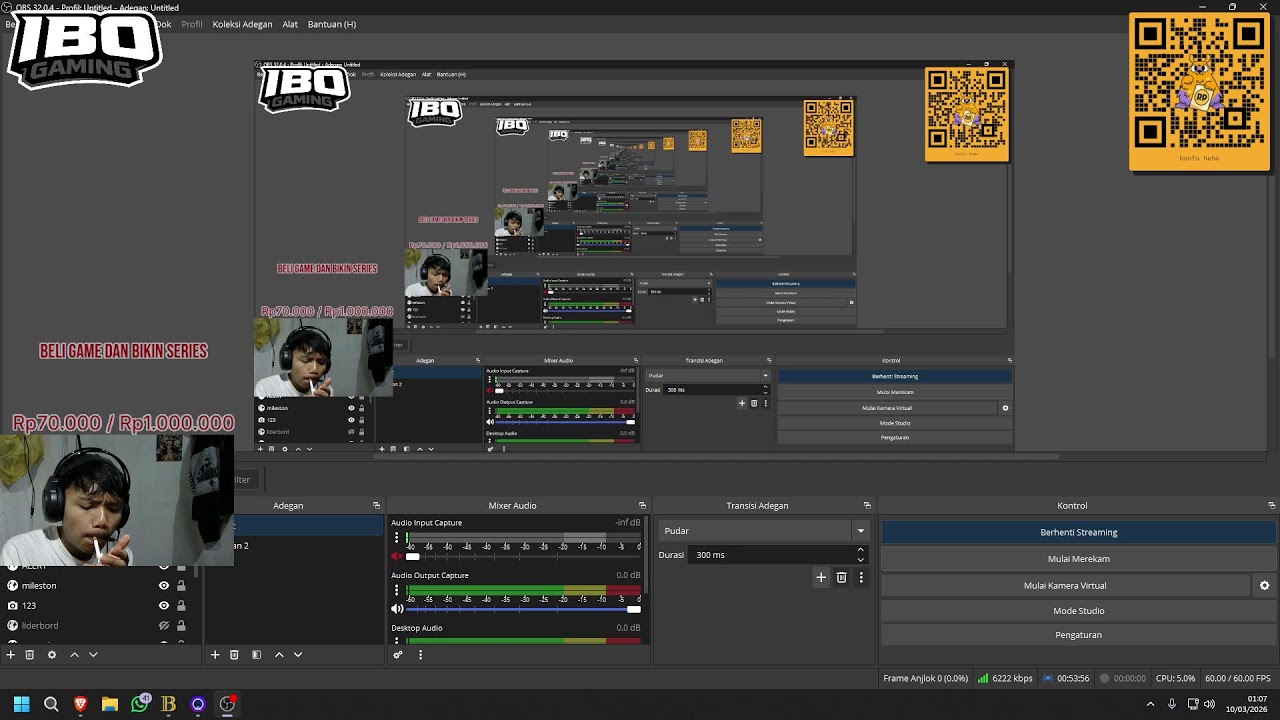Screen dimensions: 1280x720
Task: Add a new scene in Adegan panel
Action: point(214,654)
